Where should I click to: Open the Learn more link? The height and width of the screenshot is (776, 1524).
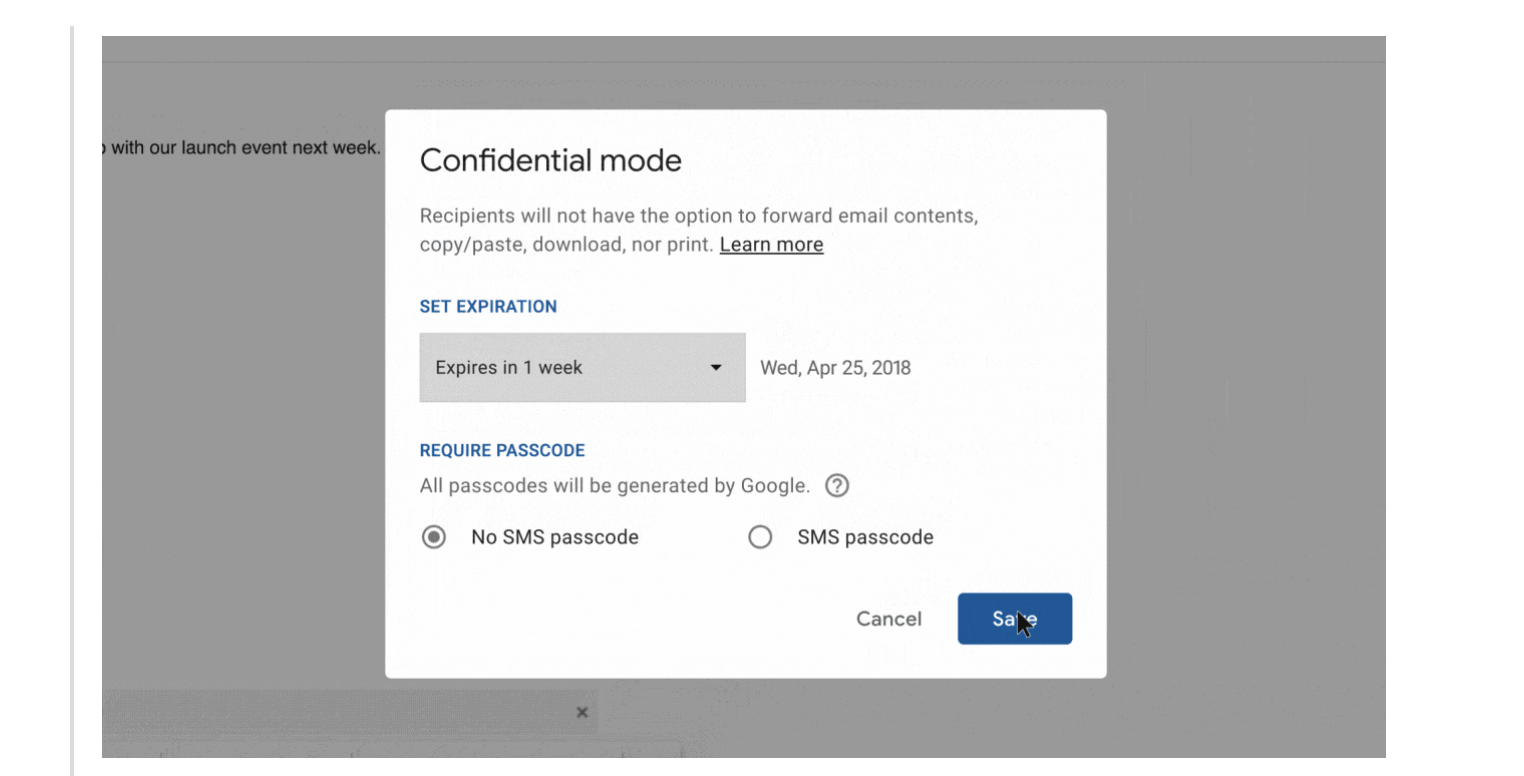(x=771, y=244)
